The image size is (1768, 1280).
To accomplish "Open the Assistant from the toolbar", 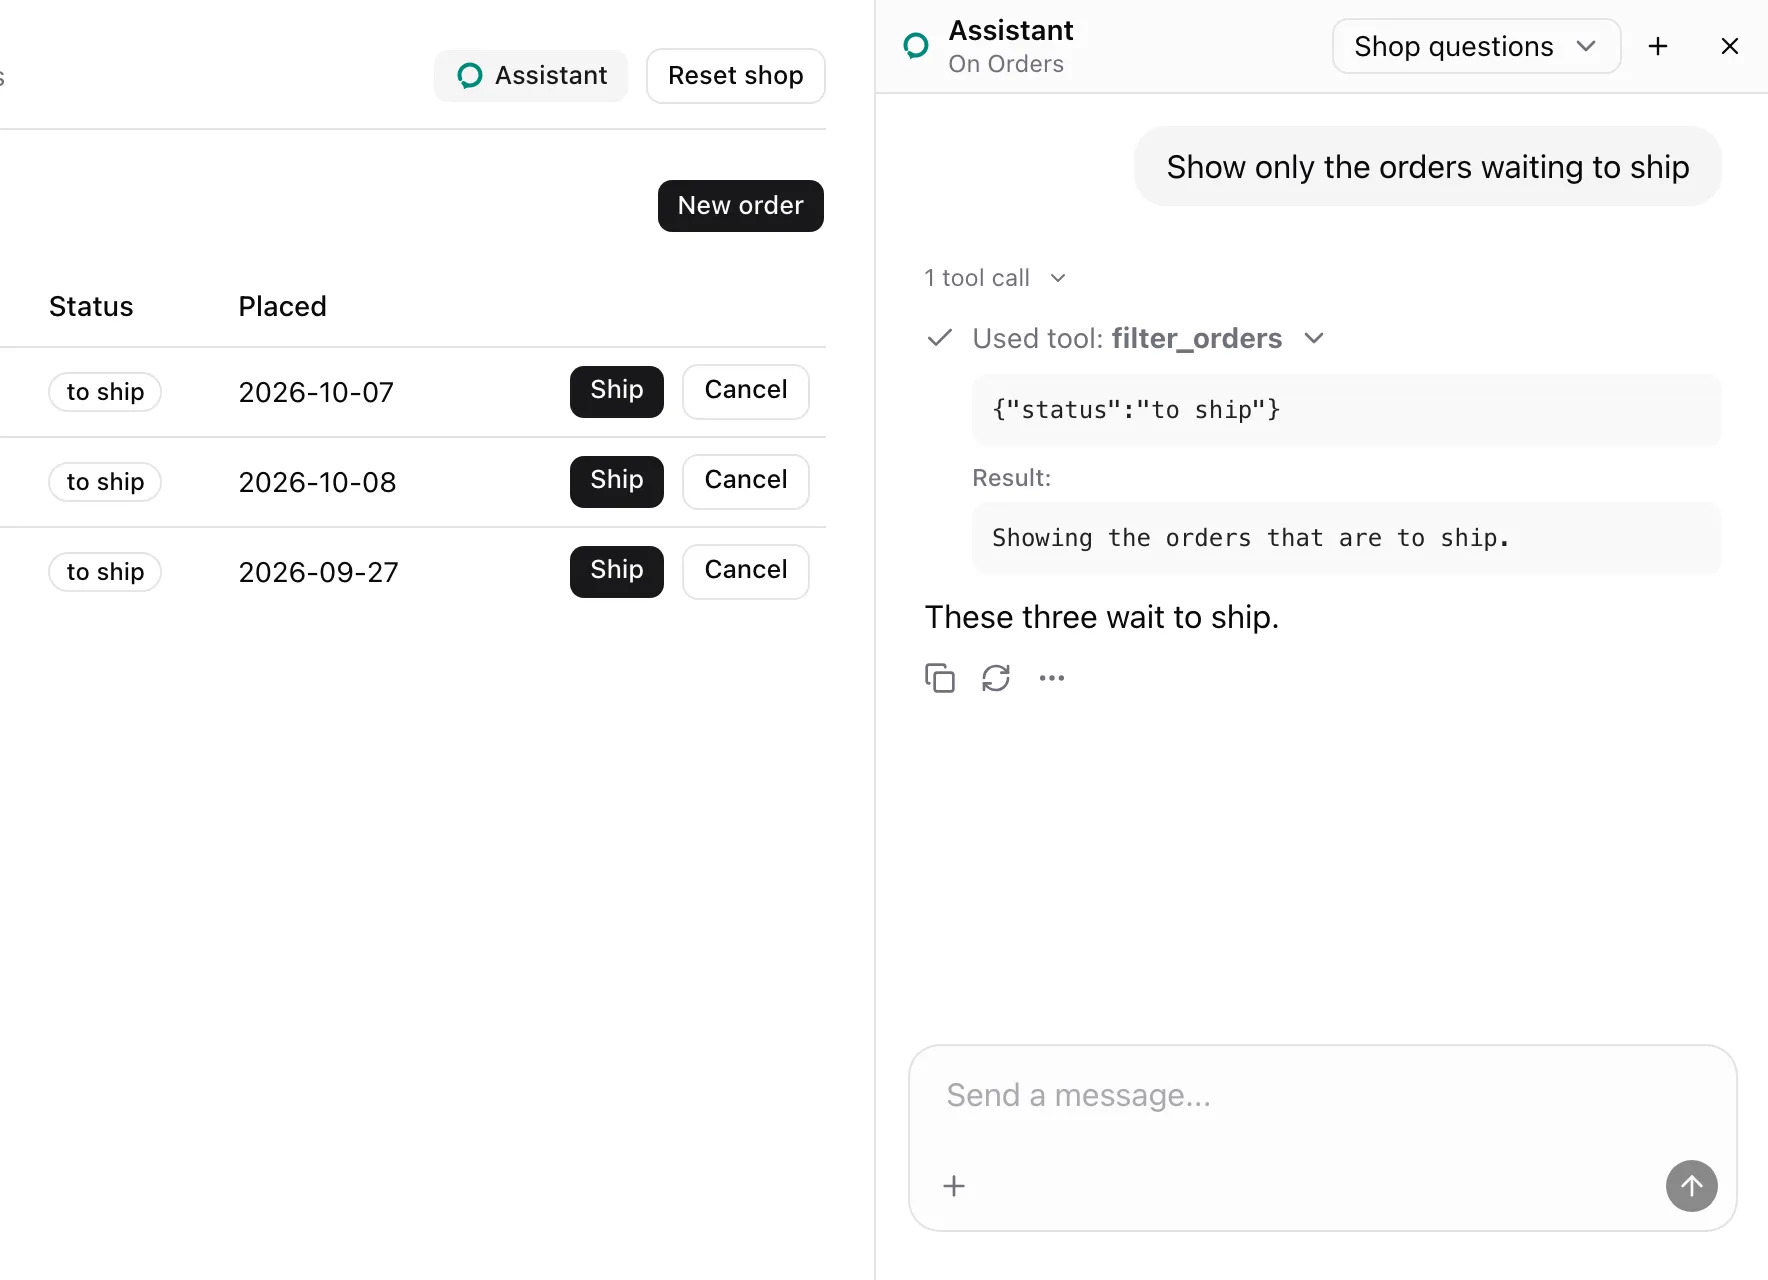I will pyautogui.click(x=531, y=76).
